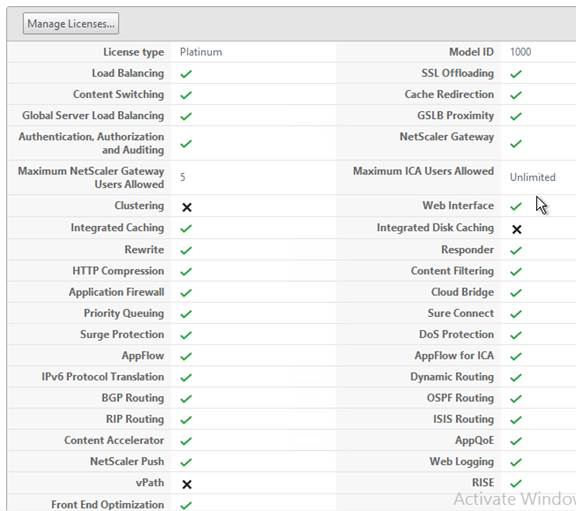
Task: Click the Global Server Load Balancing label
Action: click(93, 116)
